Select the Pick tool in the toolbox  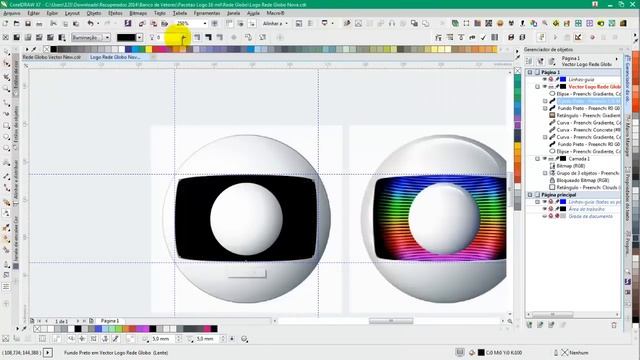pyautogui.click(x=7, y=53)
